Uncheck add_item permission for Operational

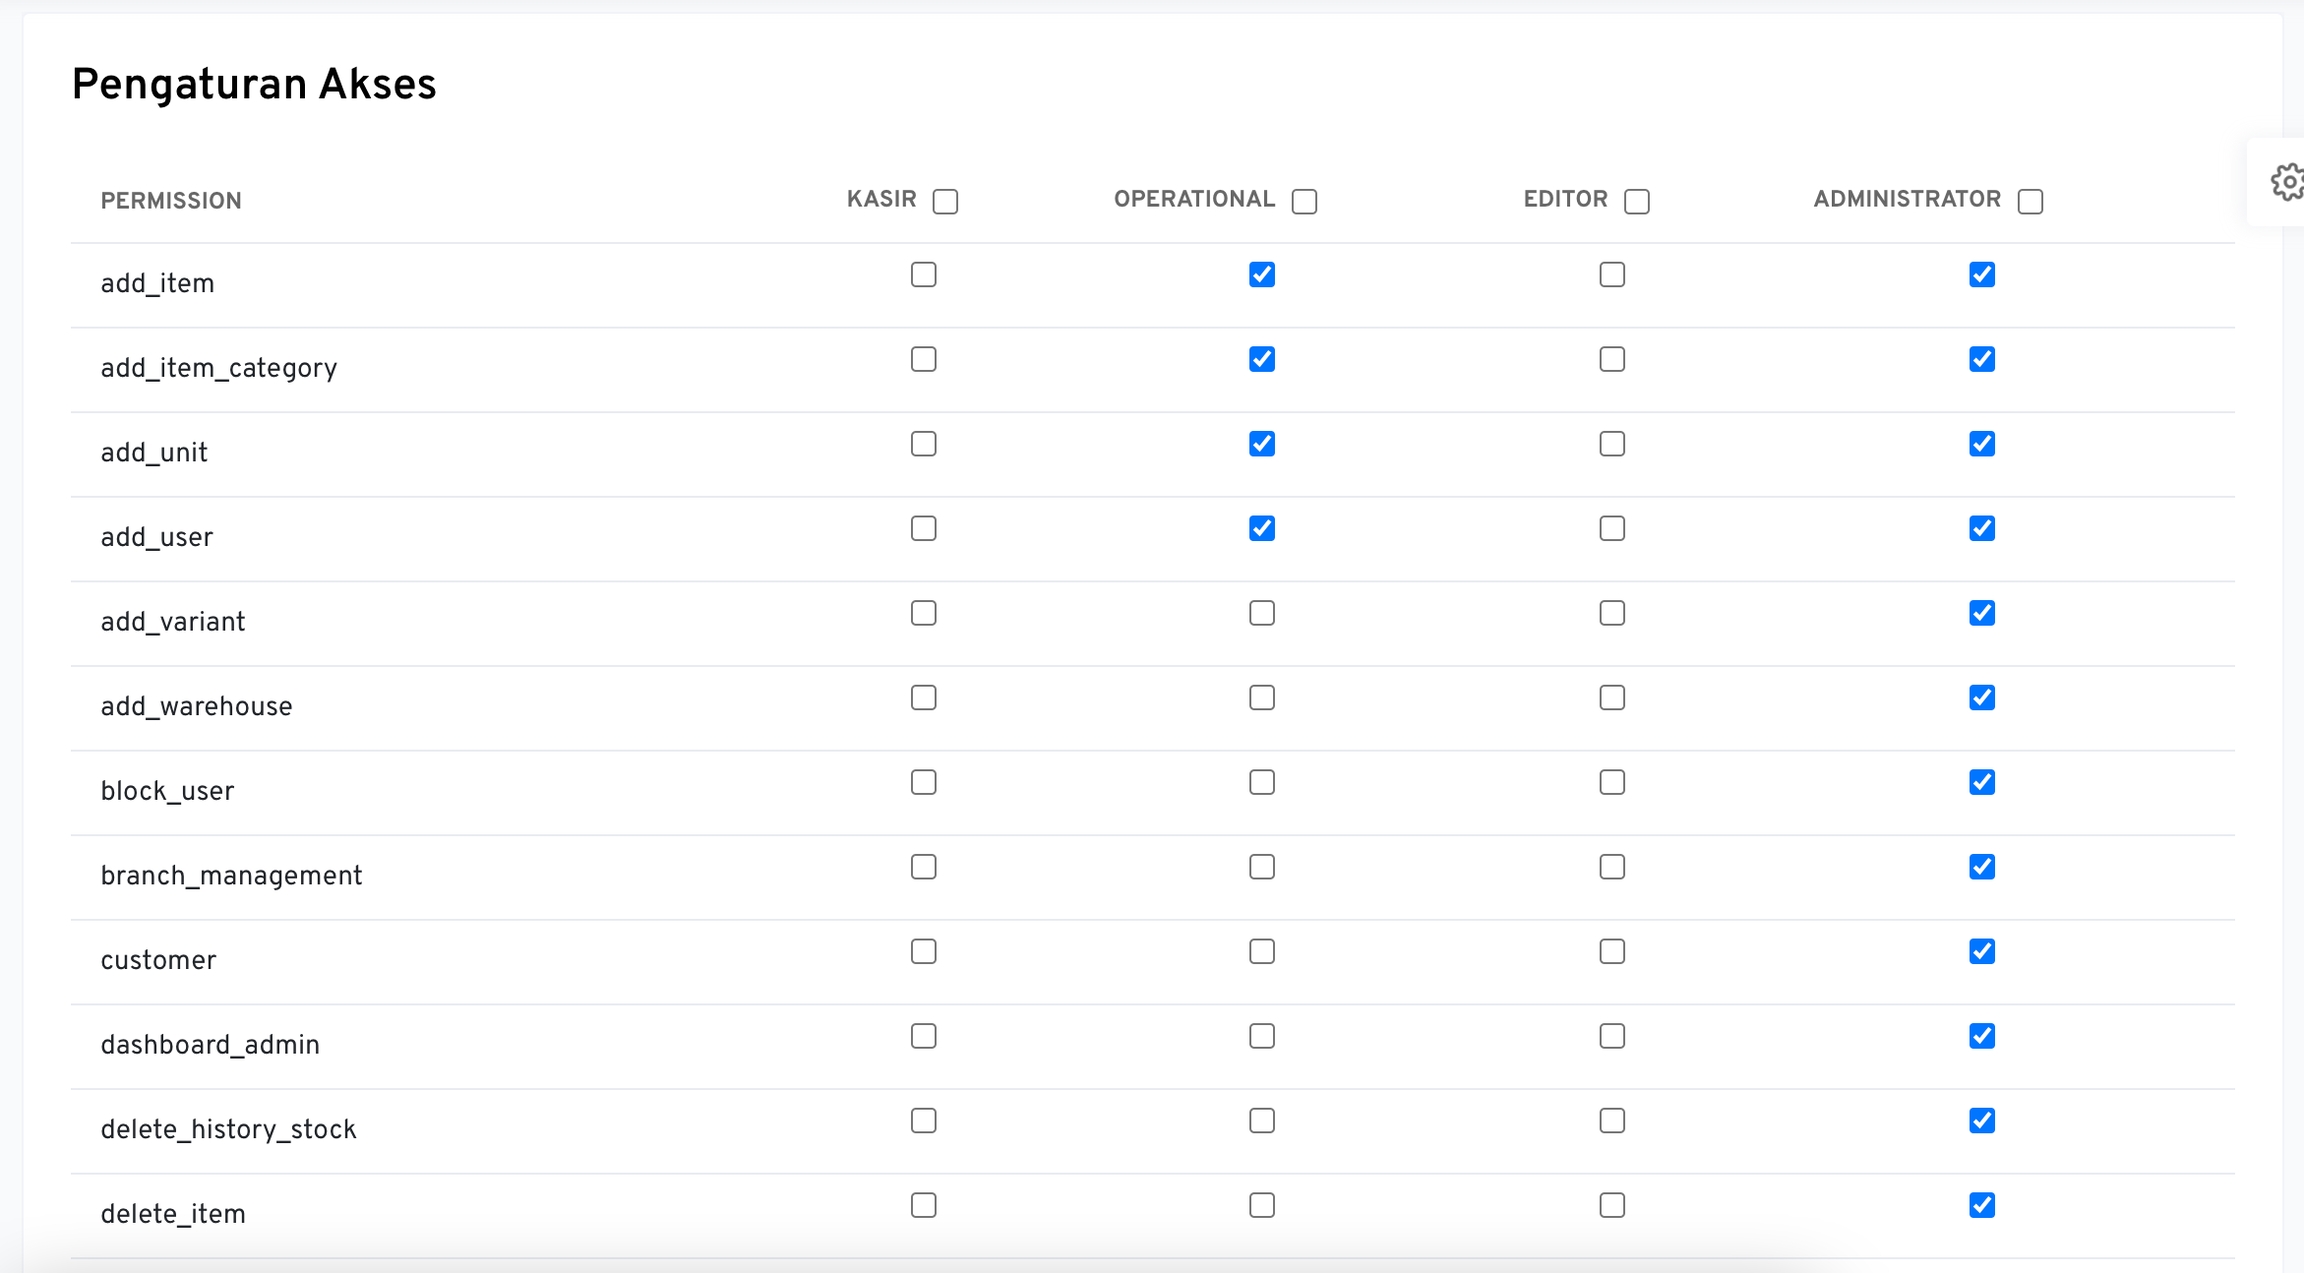coord(1262,275)
